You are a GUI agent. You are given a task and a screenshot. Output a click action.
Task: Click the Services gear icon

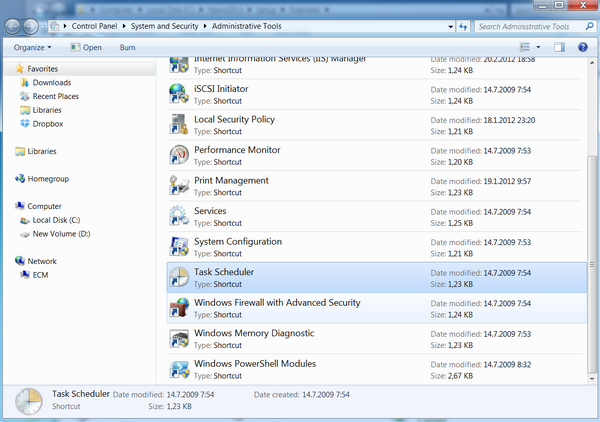coord(179,216)
